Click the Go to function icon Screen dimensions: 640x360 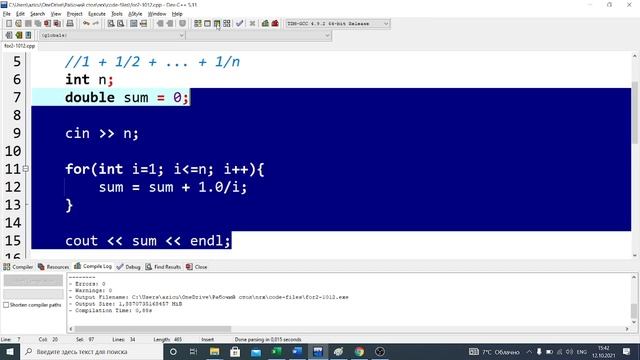coord(133,24)
